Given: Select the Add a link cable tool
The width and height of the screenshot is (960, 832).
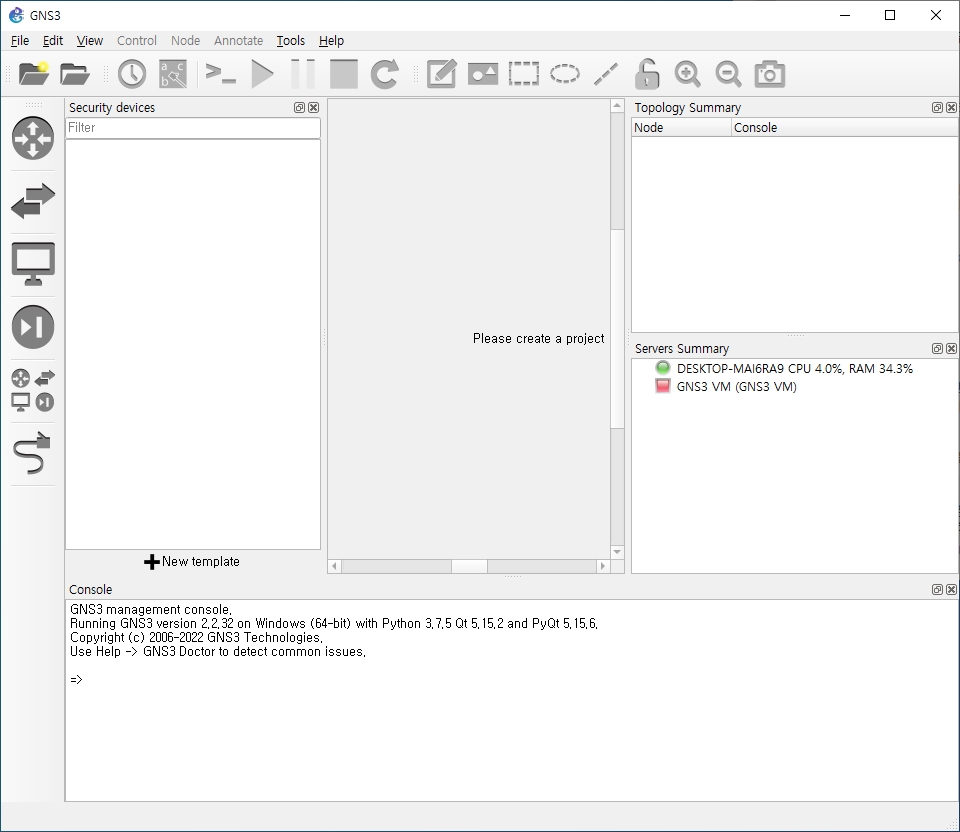Looking at the screenshot, I should [x=32, y=453].
